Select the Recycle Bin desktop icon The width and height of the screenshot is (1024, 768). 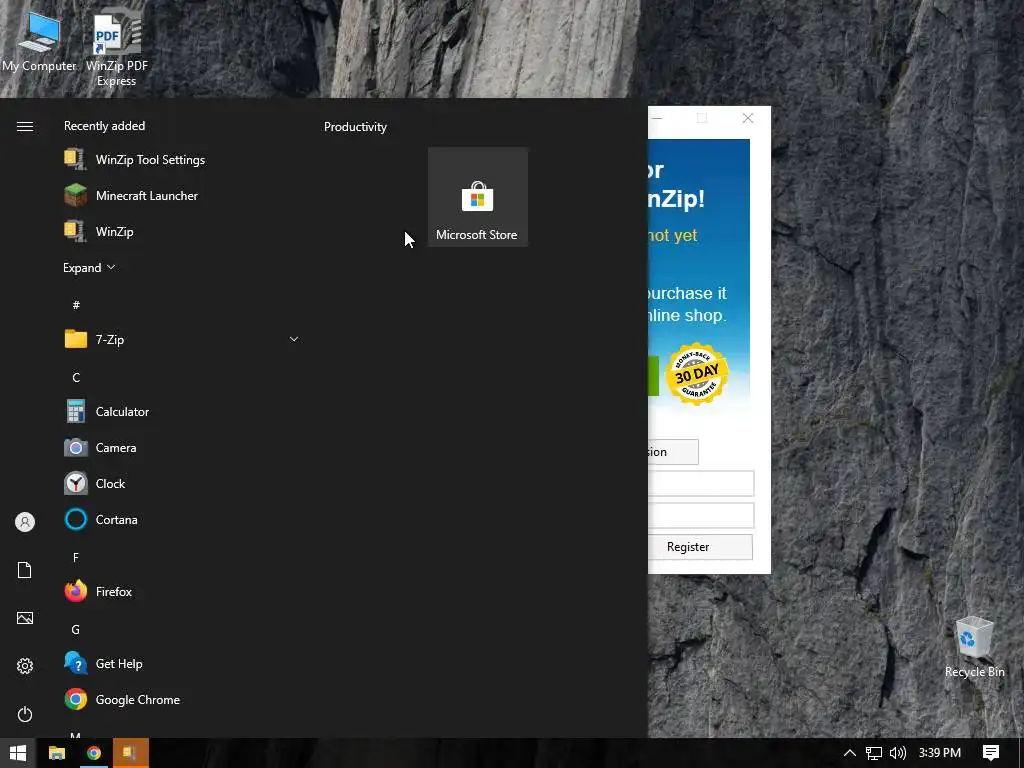pos(974,647)
